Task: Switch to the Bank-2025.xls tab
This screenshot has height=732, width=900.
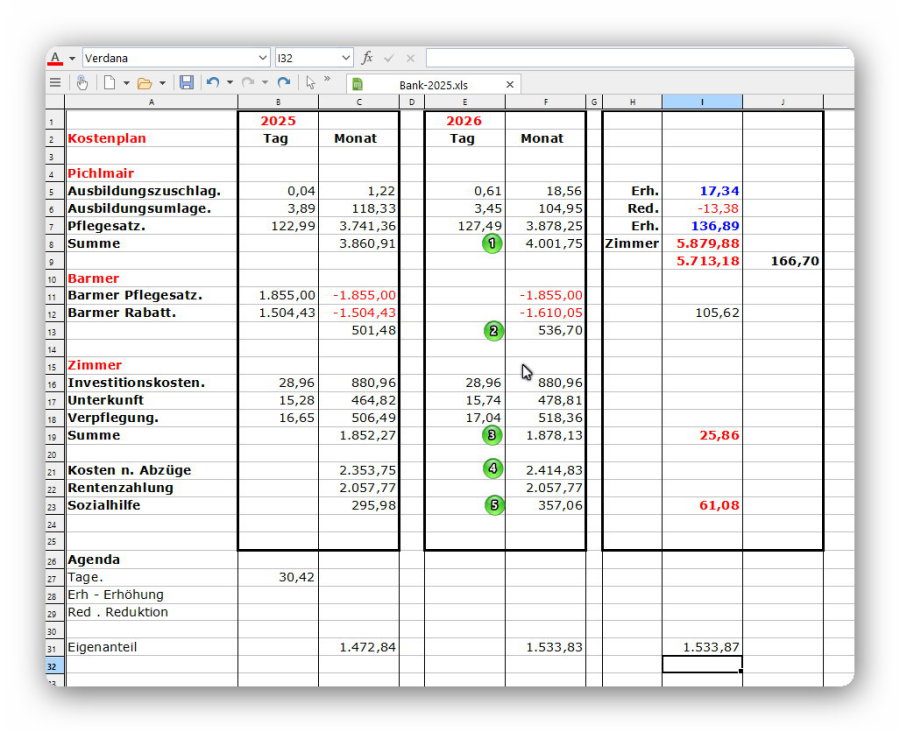Action: point(432,85)
